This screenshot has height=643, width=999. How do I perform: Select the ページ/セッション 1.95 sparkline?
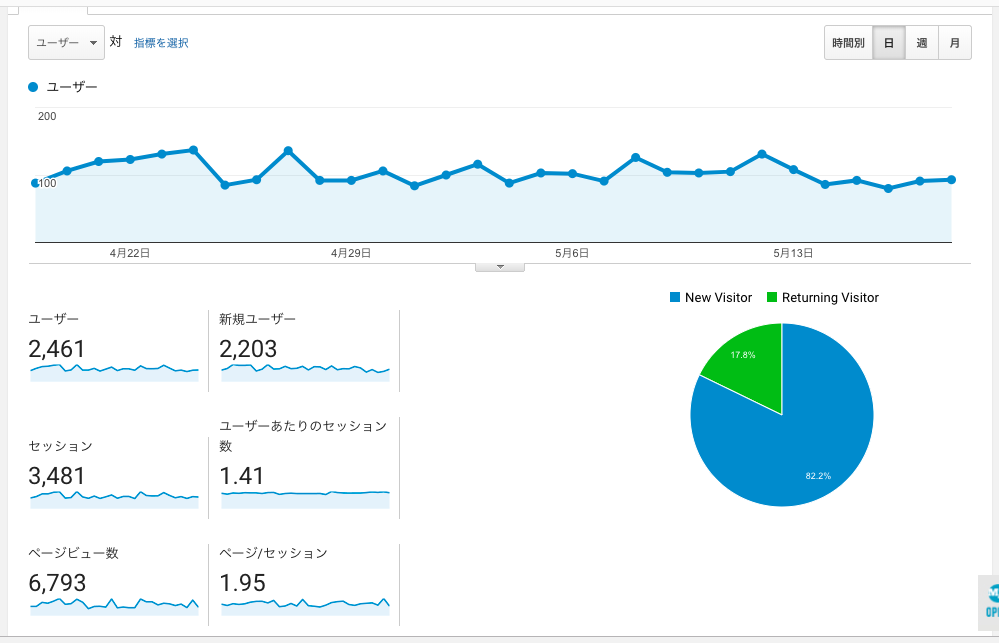304,604
